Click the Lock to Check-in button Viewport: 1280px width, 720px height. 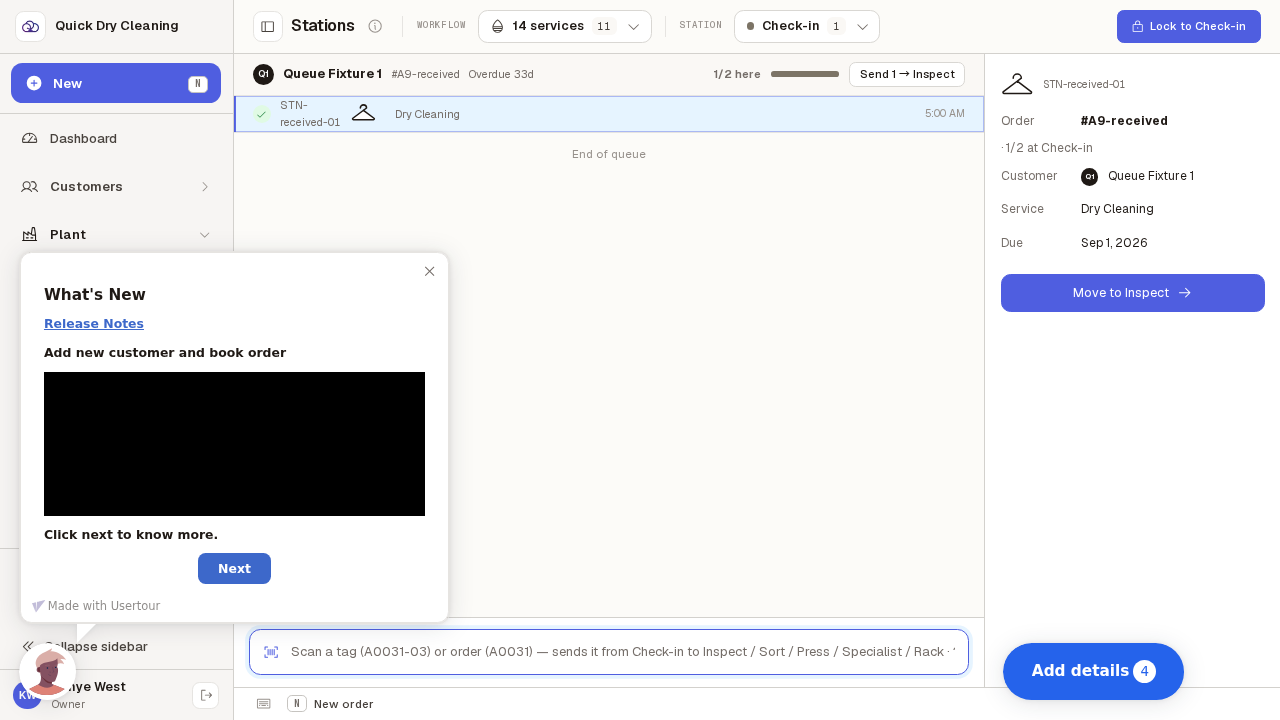point(1189,26)
